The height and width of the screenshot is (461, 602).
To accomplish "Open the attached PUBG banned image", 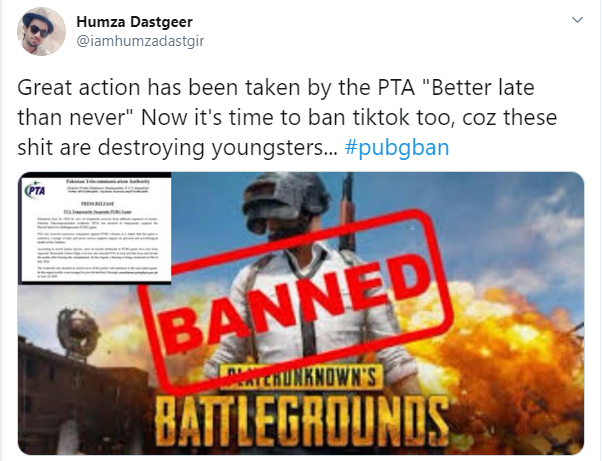I will point(301,313).
